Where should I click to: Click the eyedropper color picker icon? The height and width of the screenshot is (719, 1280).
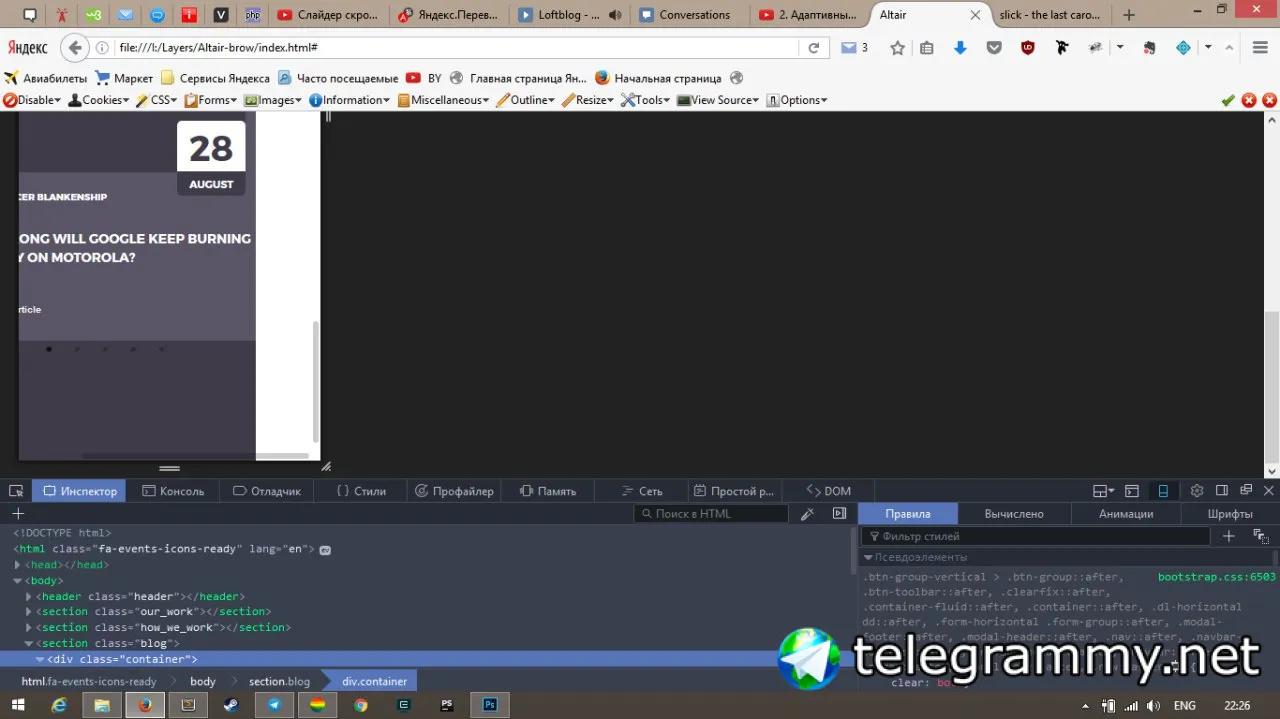[808, 513]
